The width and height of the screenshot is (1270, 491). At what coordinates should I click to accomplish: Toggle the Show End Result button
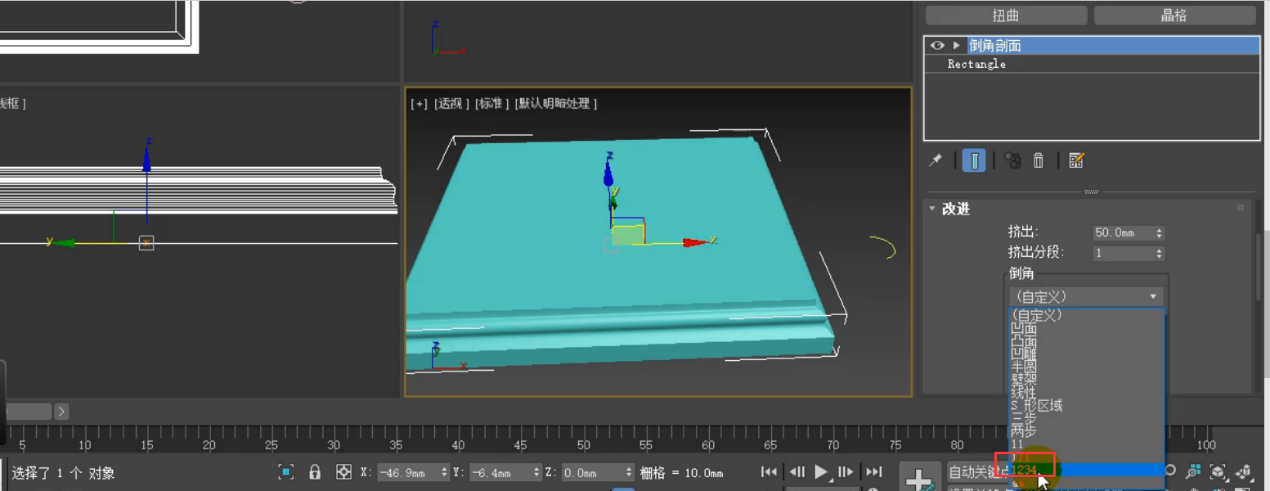tap(974, 160)
